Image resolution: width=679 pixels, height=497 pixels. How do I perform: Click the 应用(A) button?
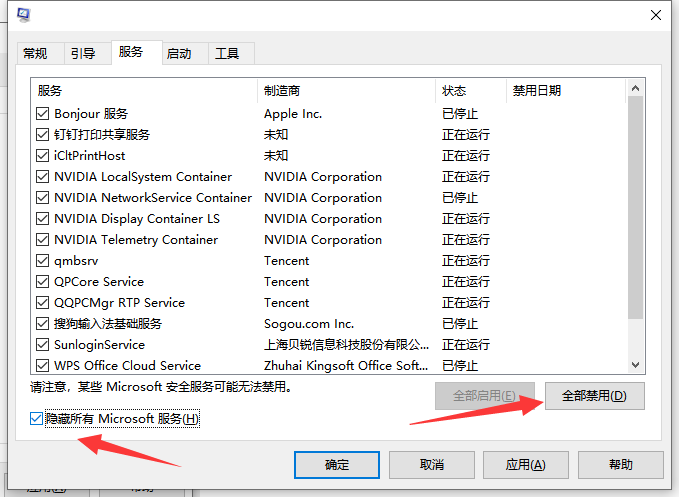pyautogui.click(x=526, y=465)
